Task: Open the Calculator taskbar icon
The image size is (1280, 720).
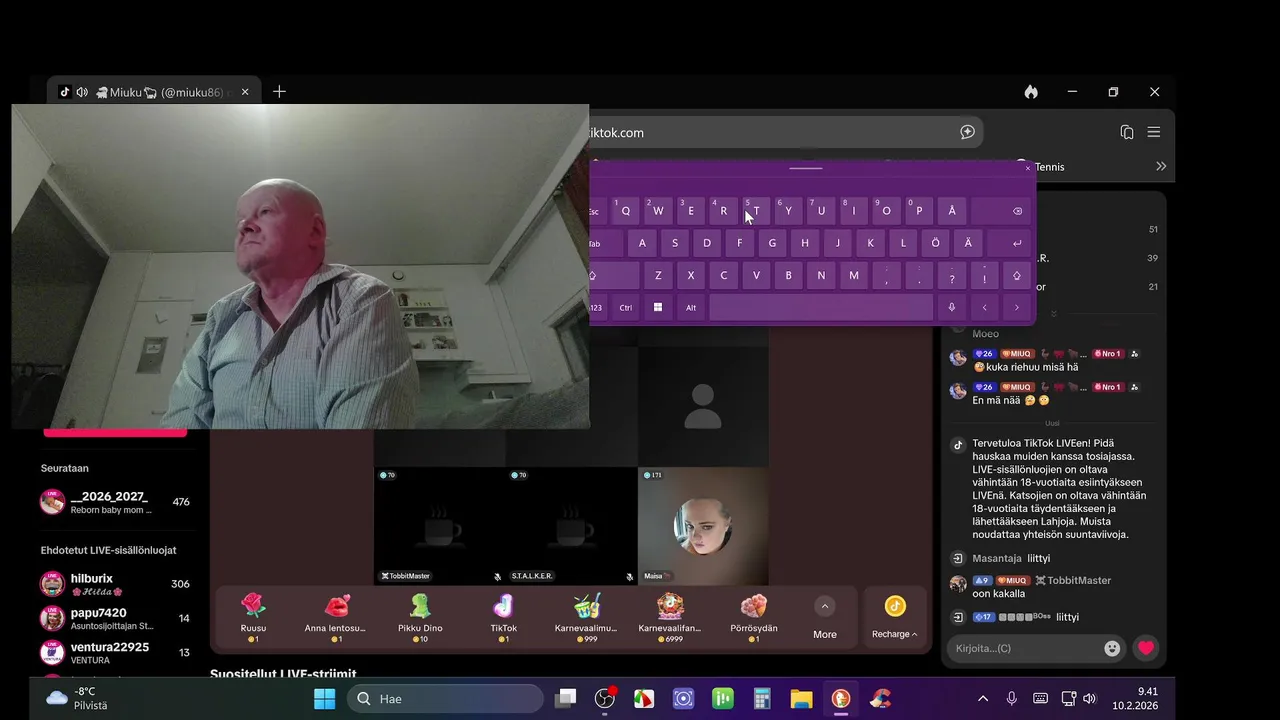Action: 762,699
